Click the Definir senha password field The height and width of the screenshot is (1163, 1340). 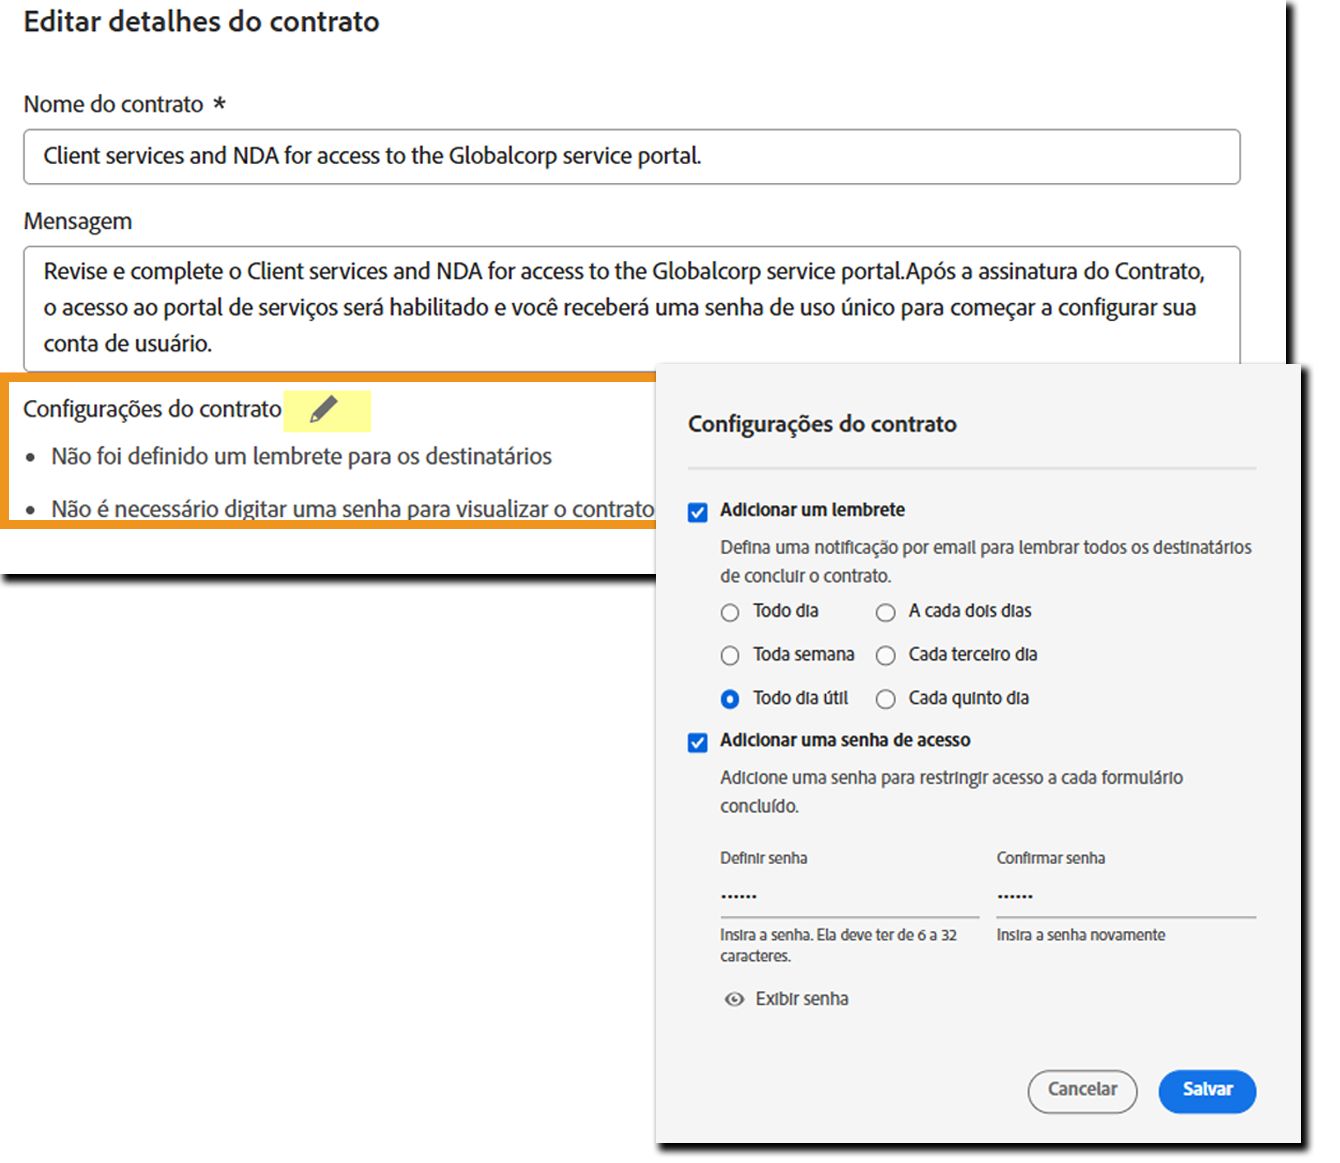click(x=848, y=896)
